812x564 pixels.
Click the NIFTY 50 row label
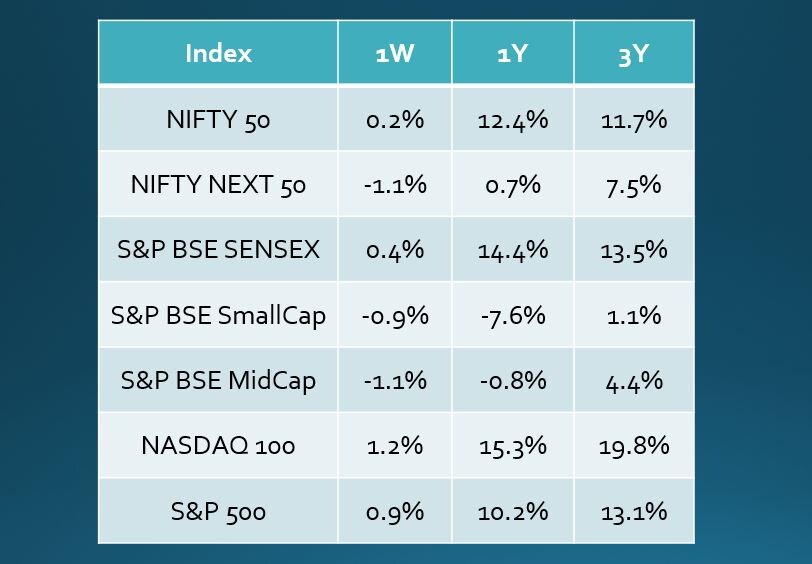[218, 120]
